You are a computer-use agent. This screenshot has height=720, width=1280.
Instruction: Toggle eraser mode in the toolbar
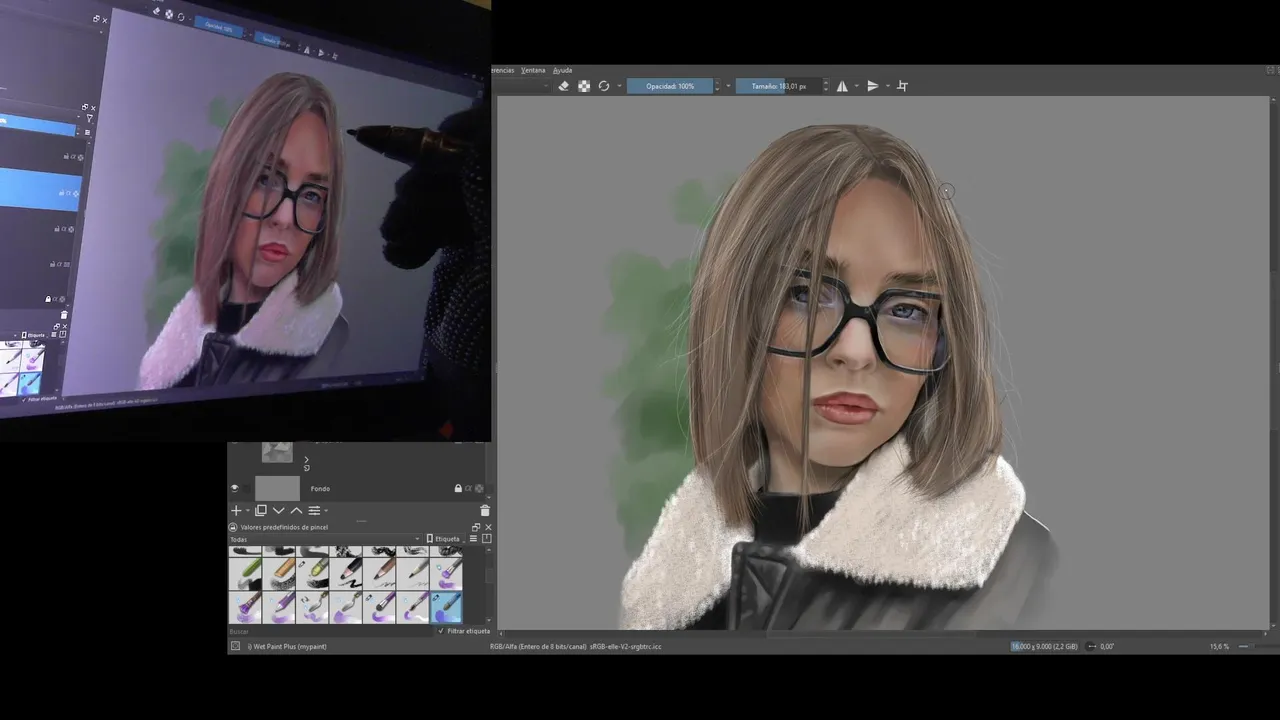click(x=563, y=86)
